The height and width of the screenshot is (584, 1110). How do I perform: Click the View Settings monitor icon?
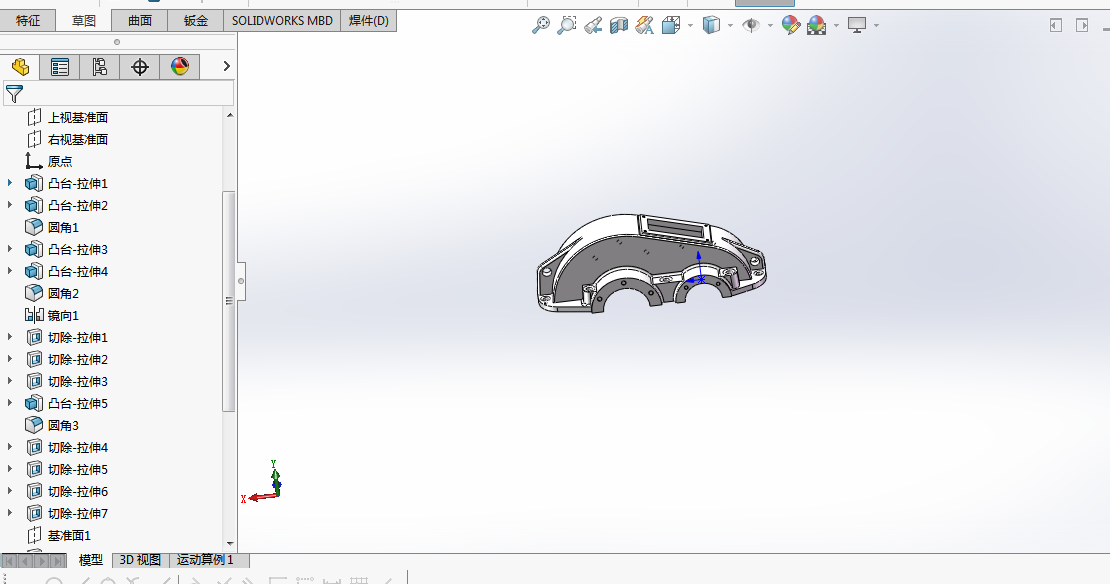coord(857,25)
